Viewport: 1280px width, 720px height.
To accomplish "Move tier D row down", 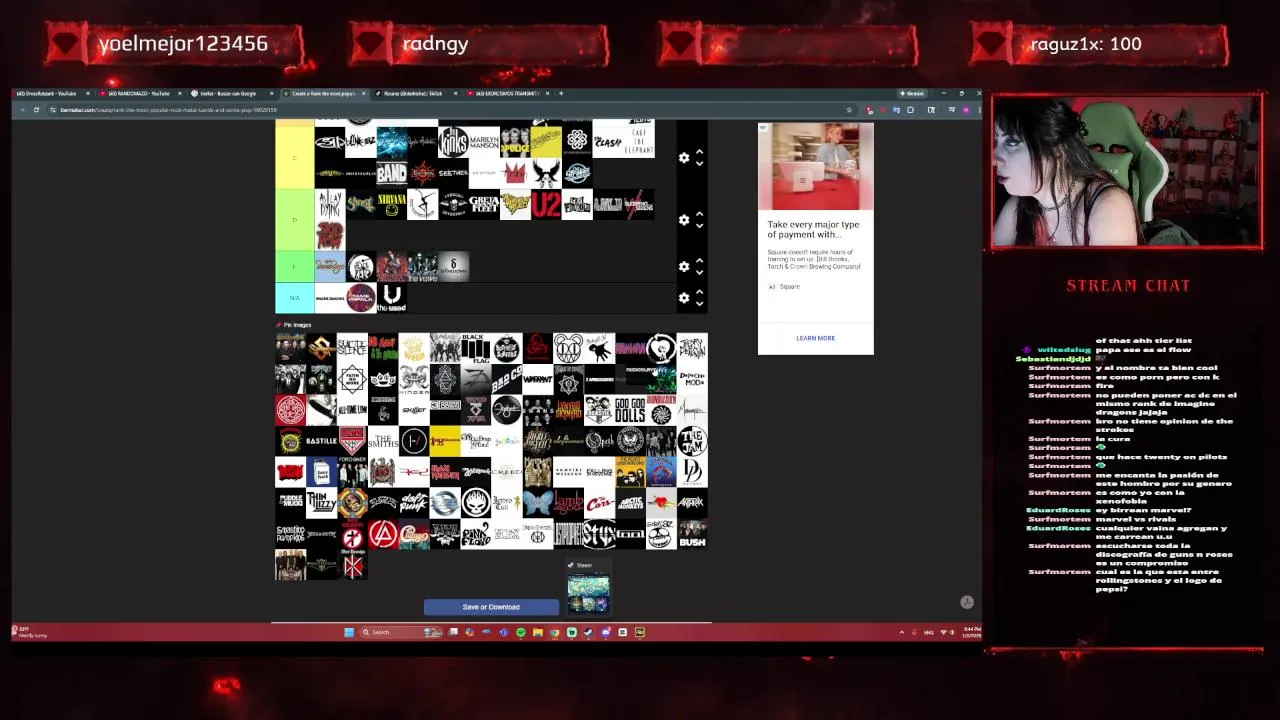I will tap(699, 225).
